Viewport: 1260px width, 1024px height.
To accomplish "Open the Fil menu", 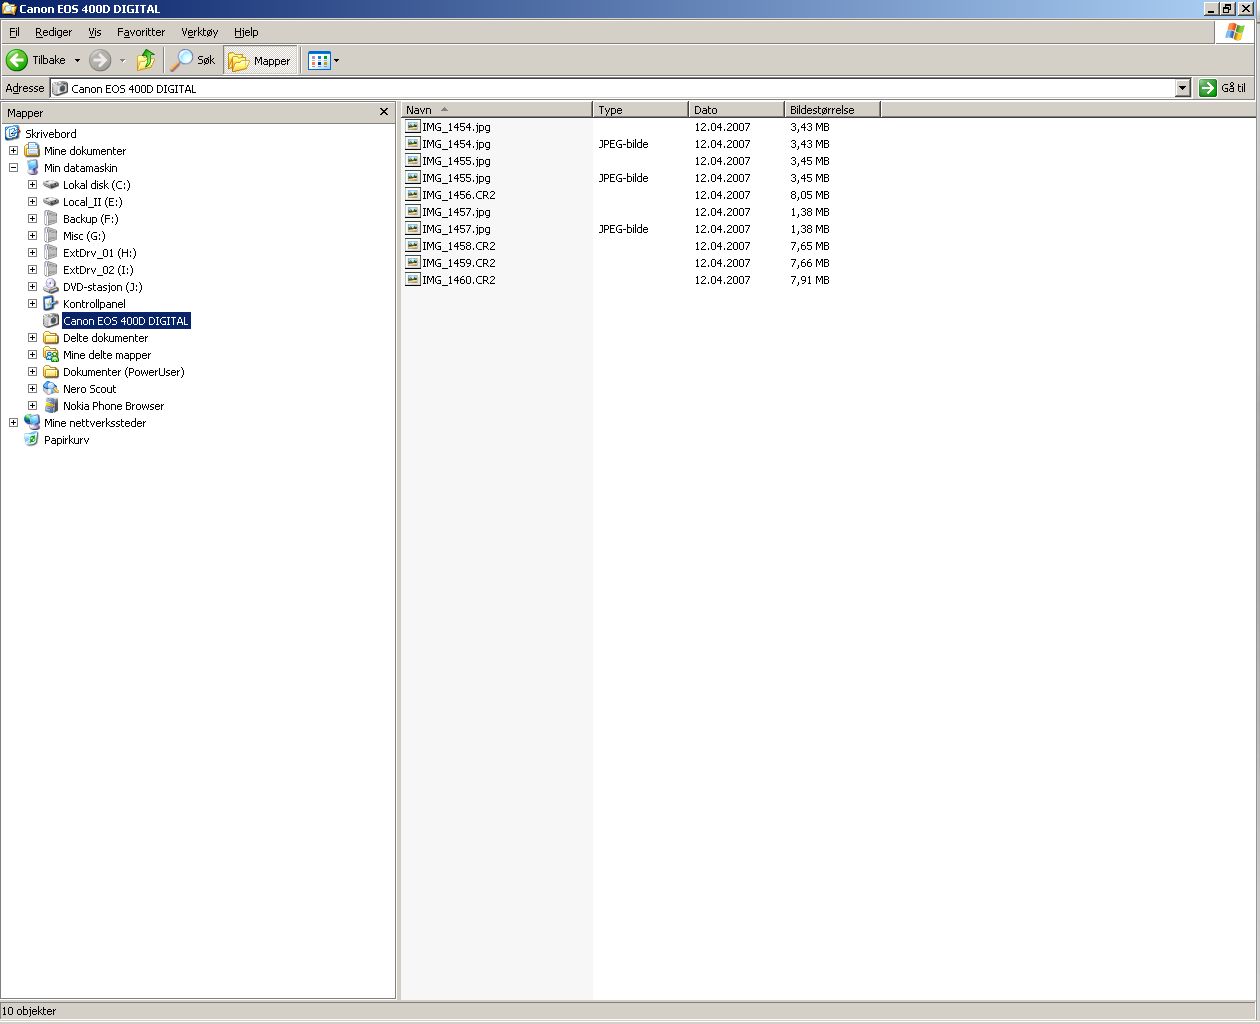I will 14,32.
